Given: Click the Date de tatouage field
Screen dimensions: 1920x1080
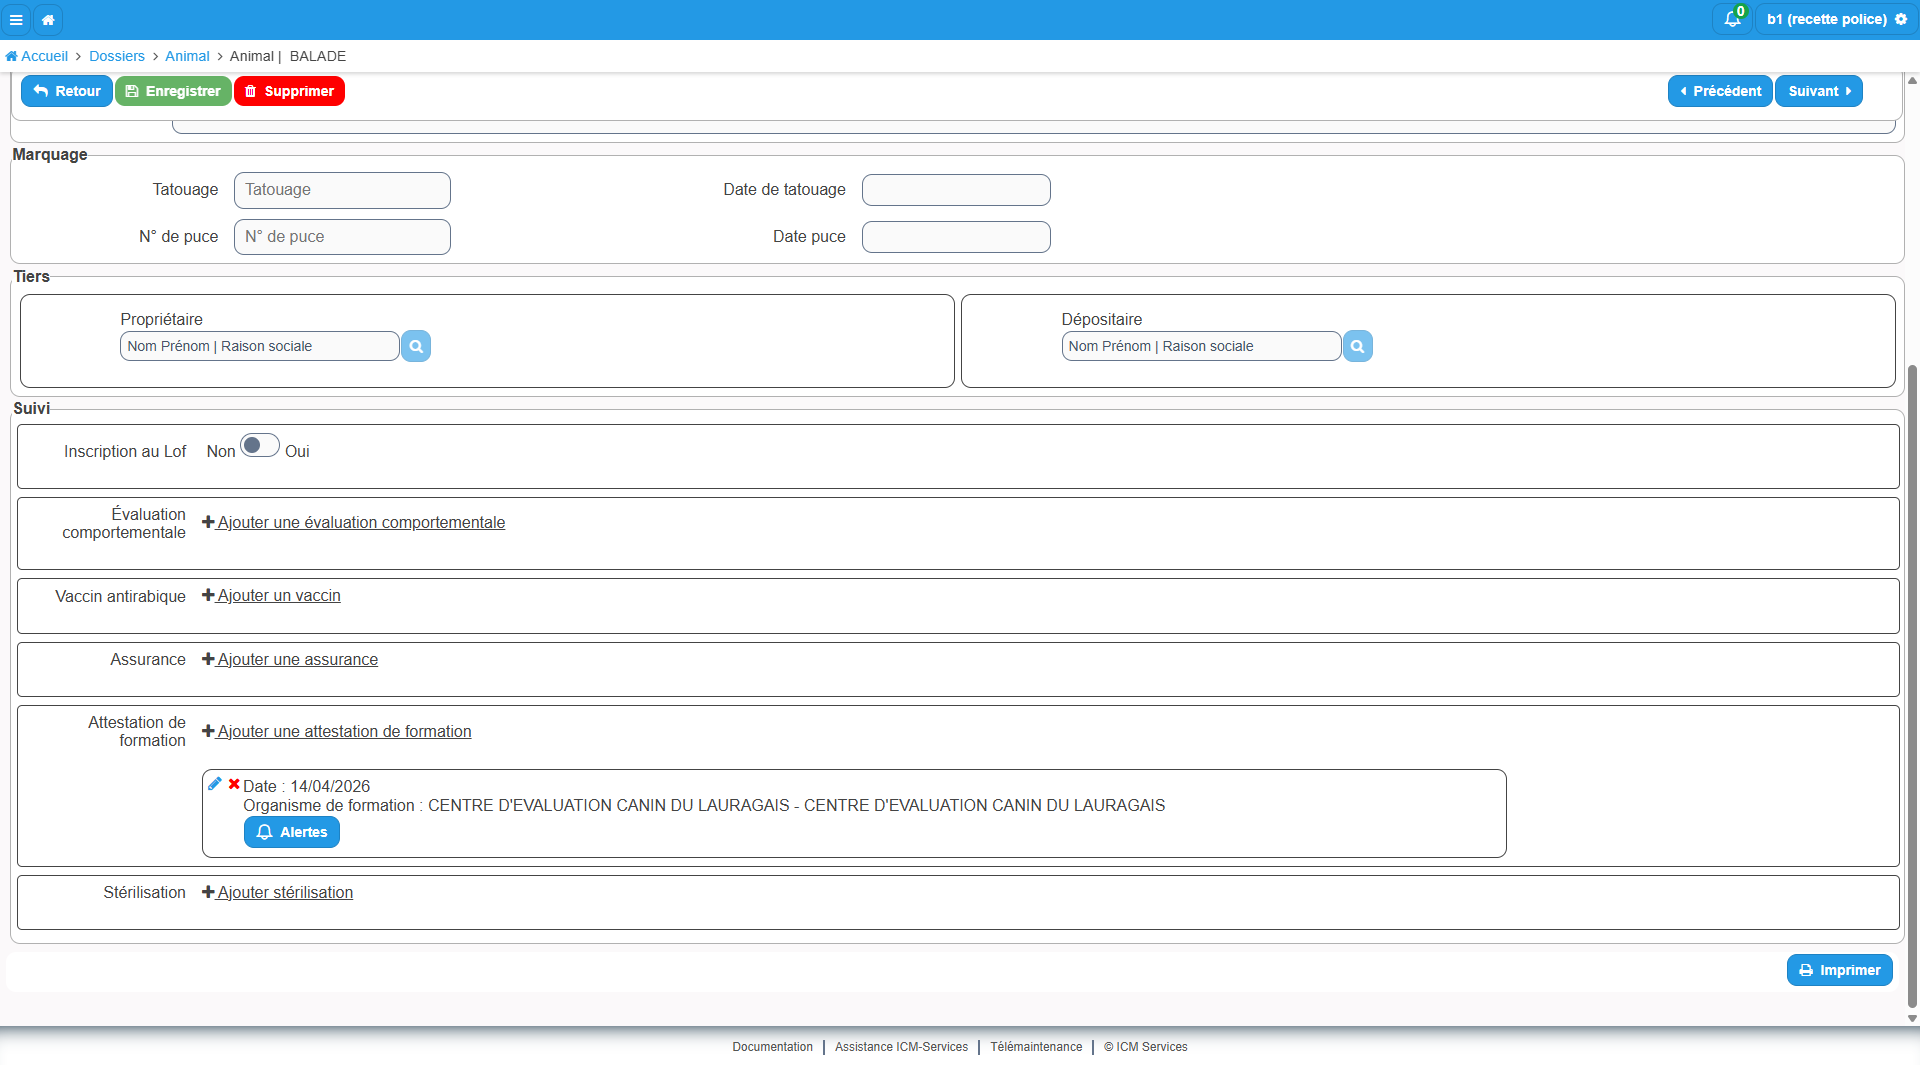Looking at the screenshot, I should pyautogui.click(x=956, y=190).
